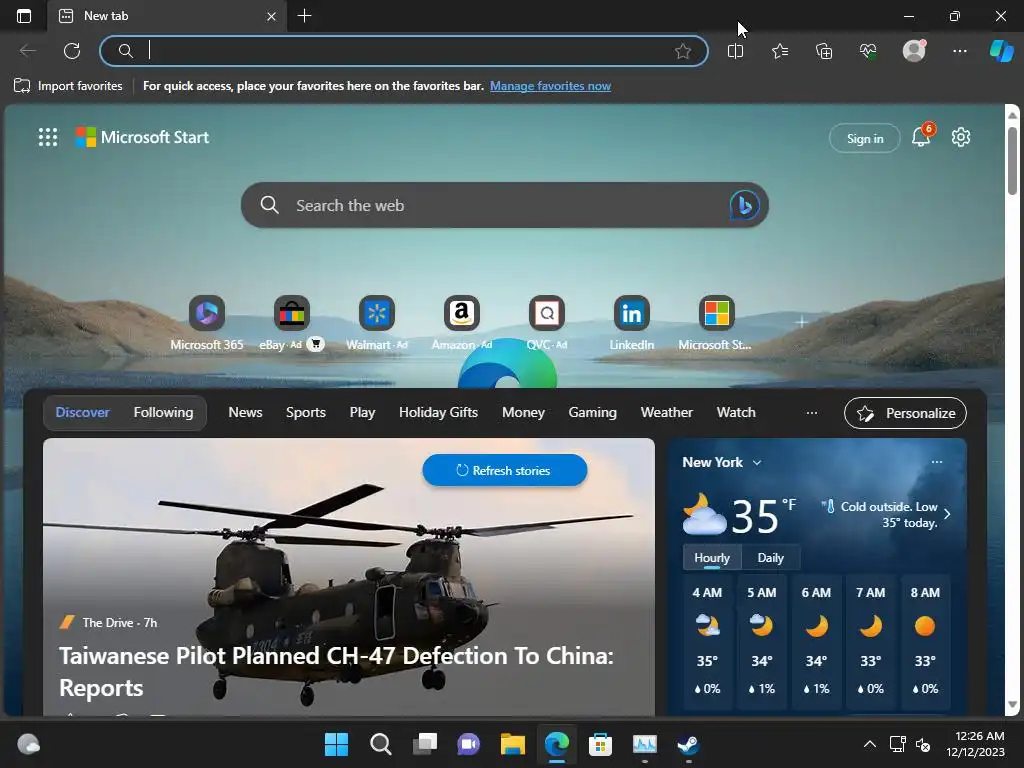Open the Personalize feed button
The width and height of the screenshot is (1024, 768).
tap(905, 413)
